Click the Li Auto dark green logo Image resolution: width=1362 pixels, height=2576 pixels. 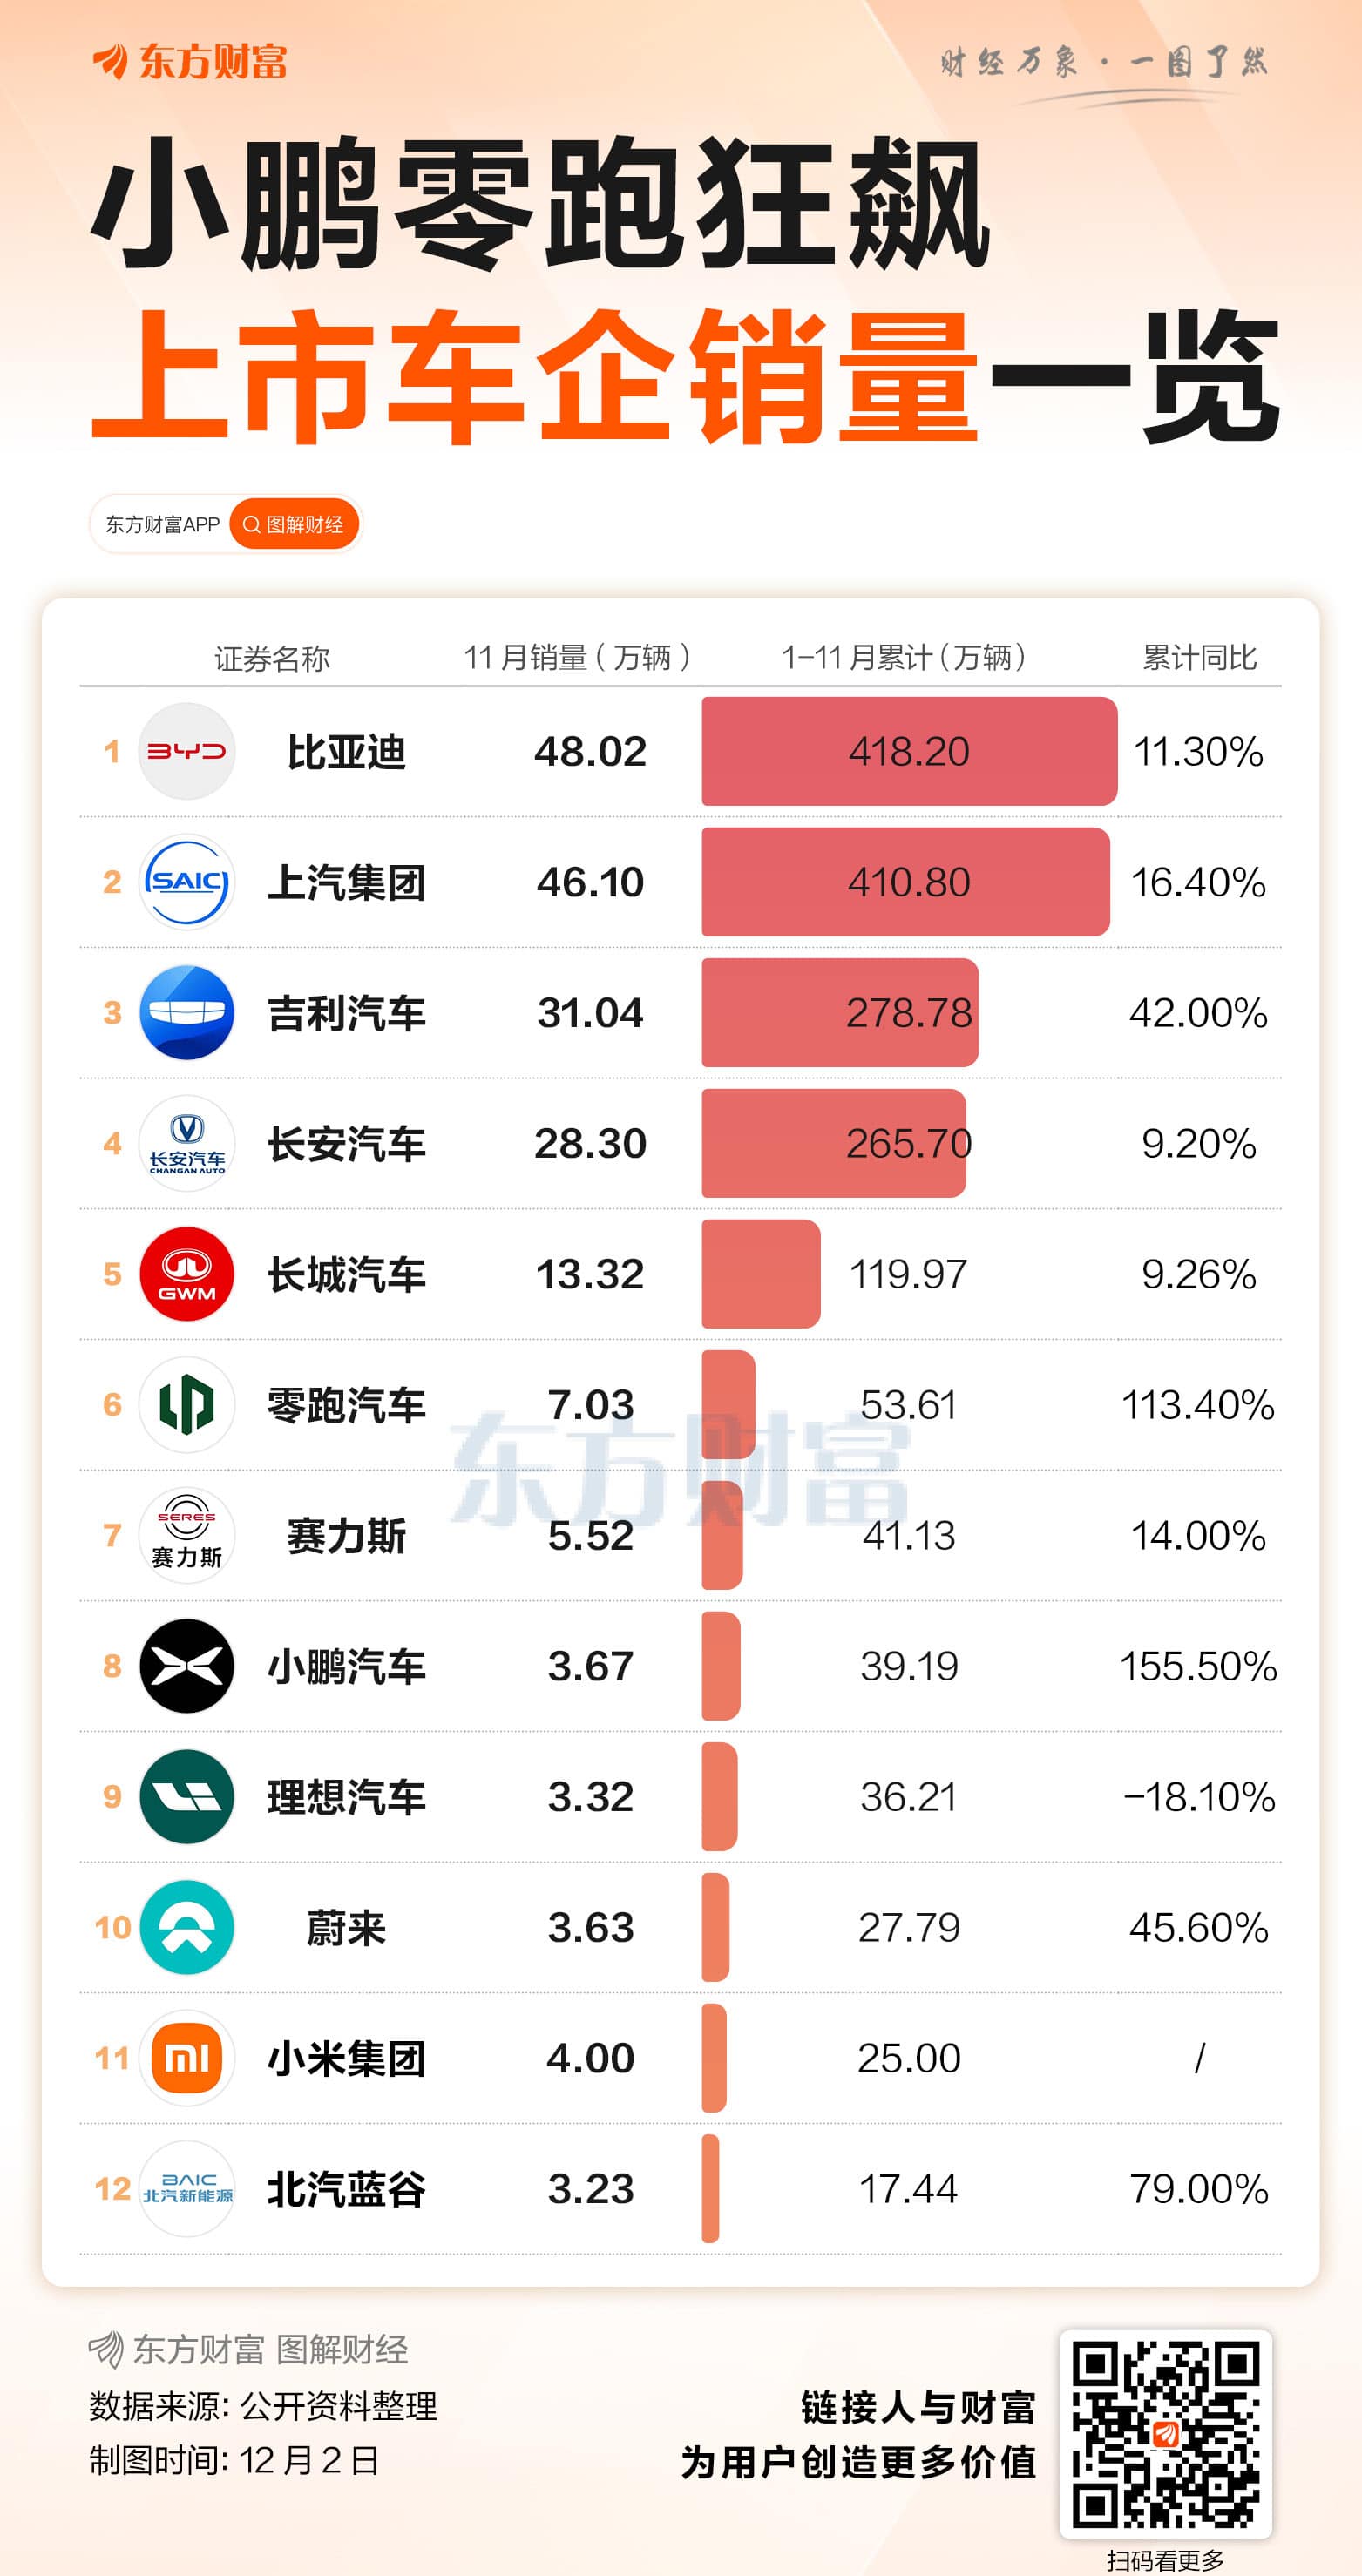click(x=187, y=1797)
